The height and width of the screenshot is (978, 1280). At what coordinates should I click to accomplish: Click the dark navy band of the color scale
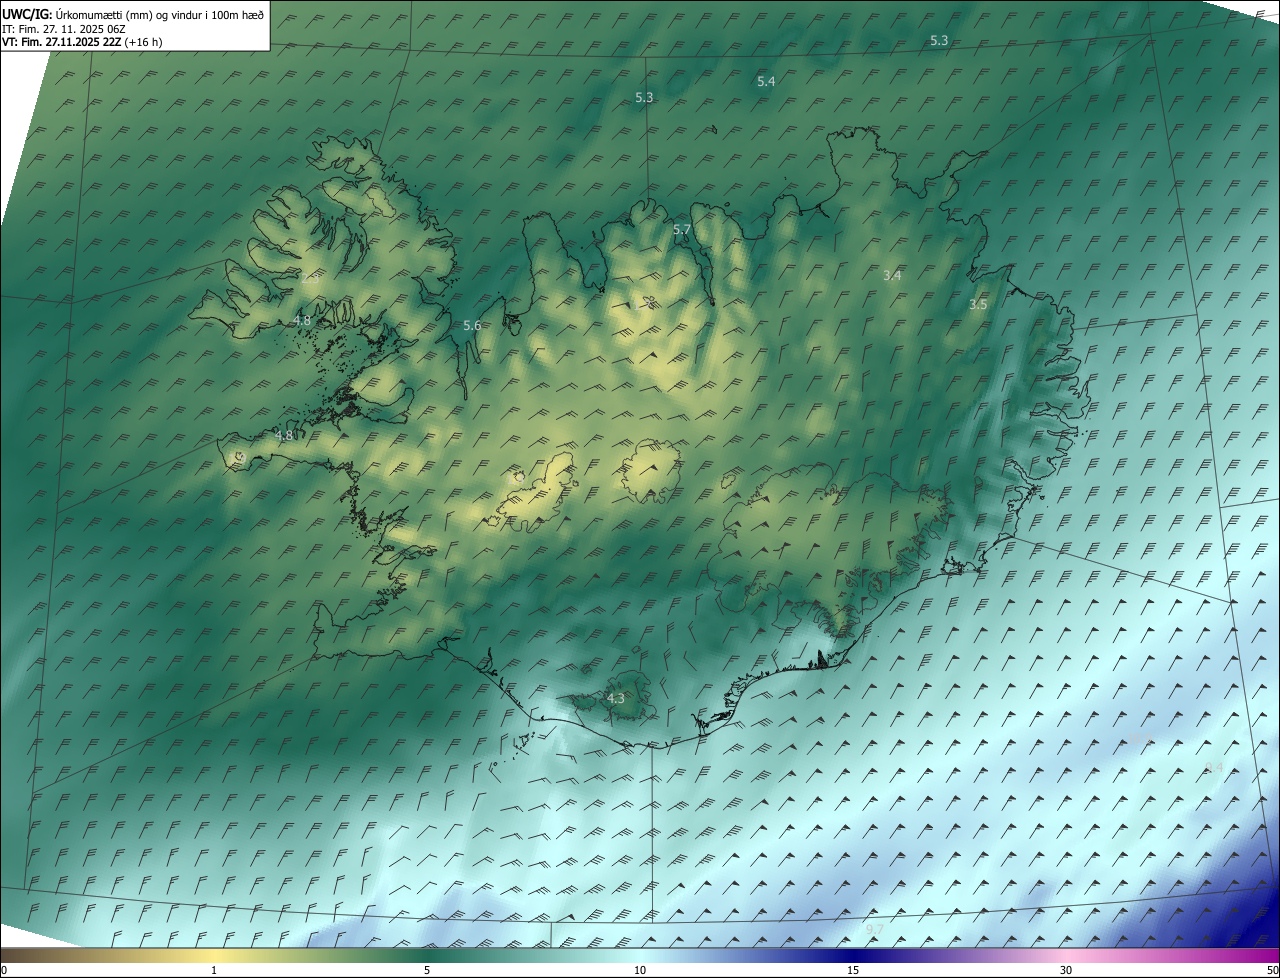point(853,955)
